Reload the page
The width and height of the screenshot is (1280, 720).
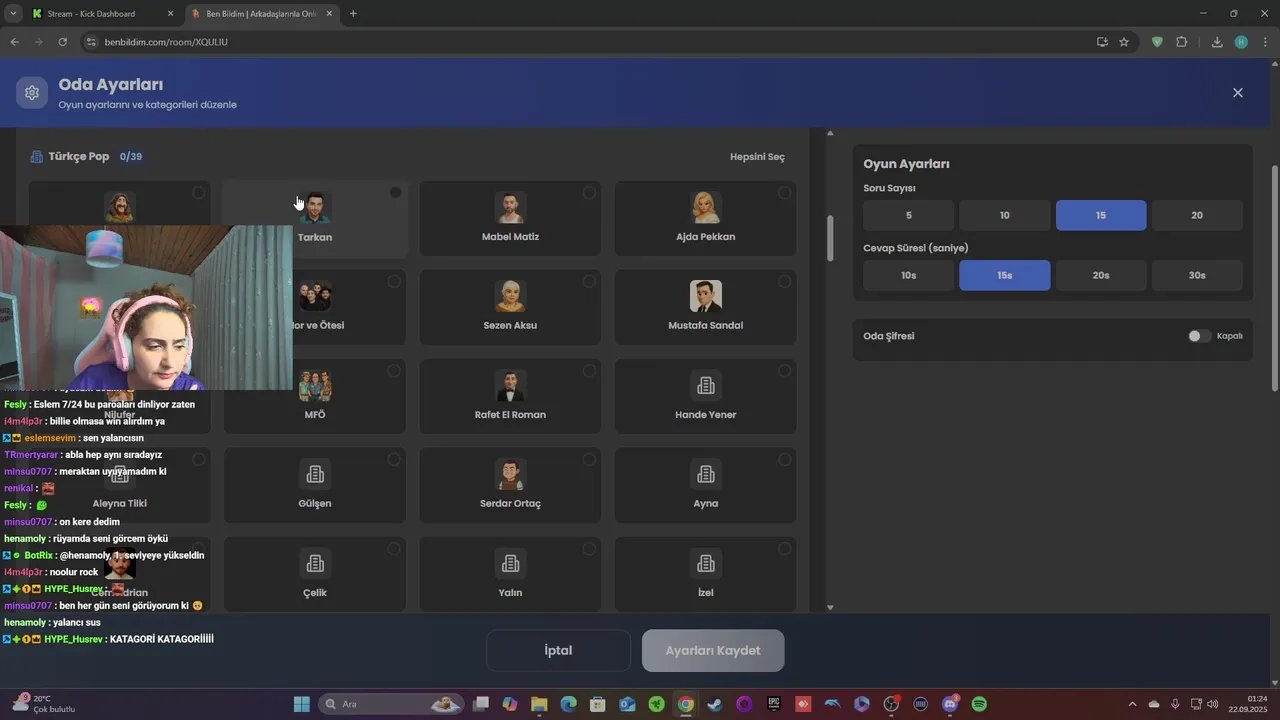coord(63,42)
